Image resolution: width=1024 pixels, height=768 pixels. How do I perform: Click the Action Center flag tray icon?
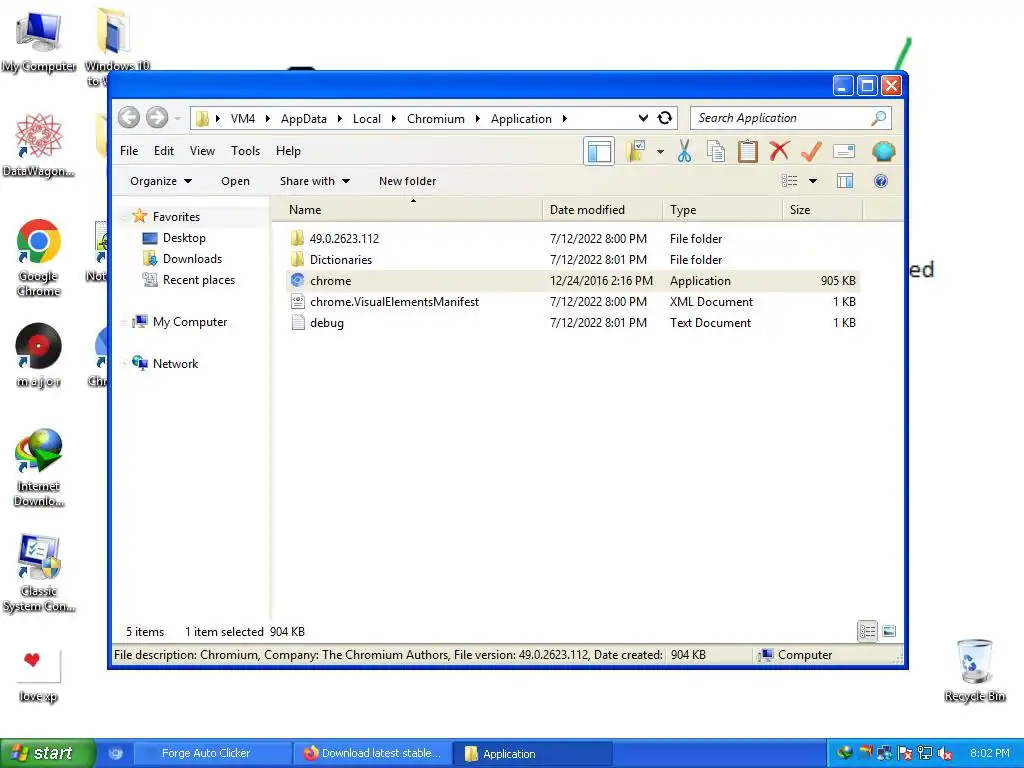coord(904,754)
